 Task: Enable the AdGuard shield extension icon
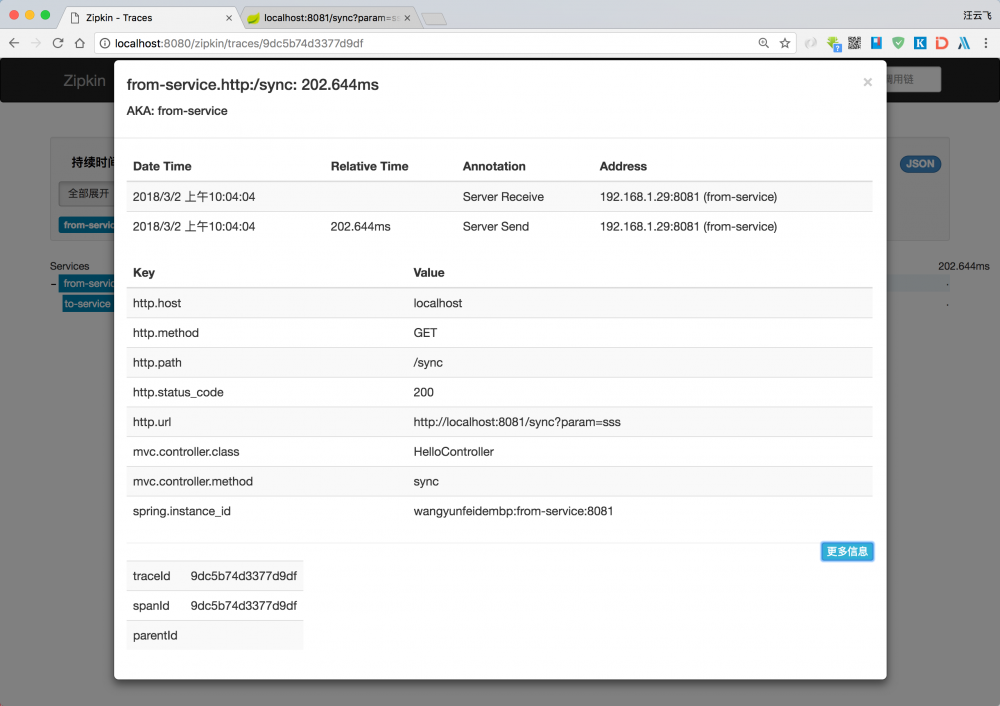tap(896, 43)
